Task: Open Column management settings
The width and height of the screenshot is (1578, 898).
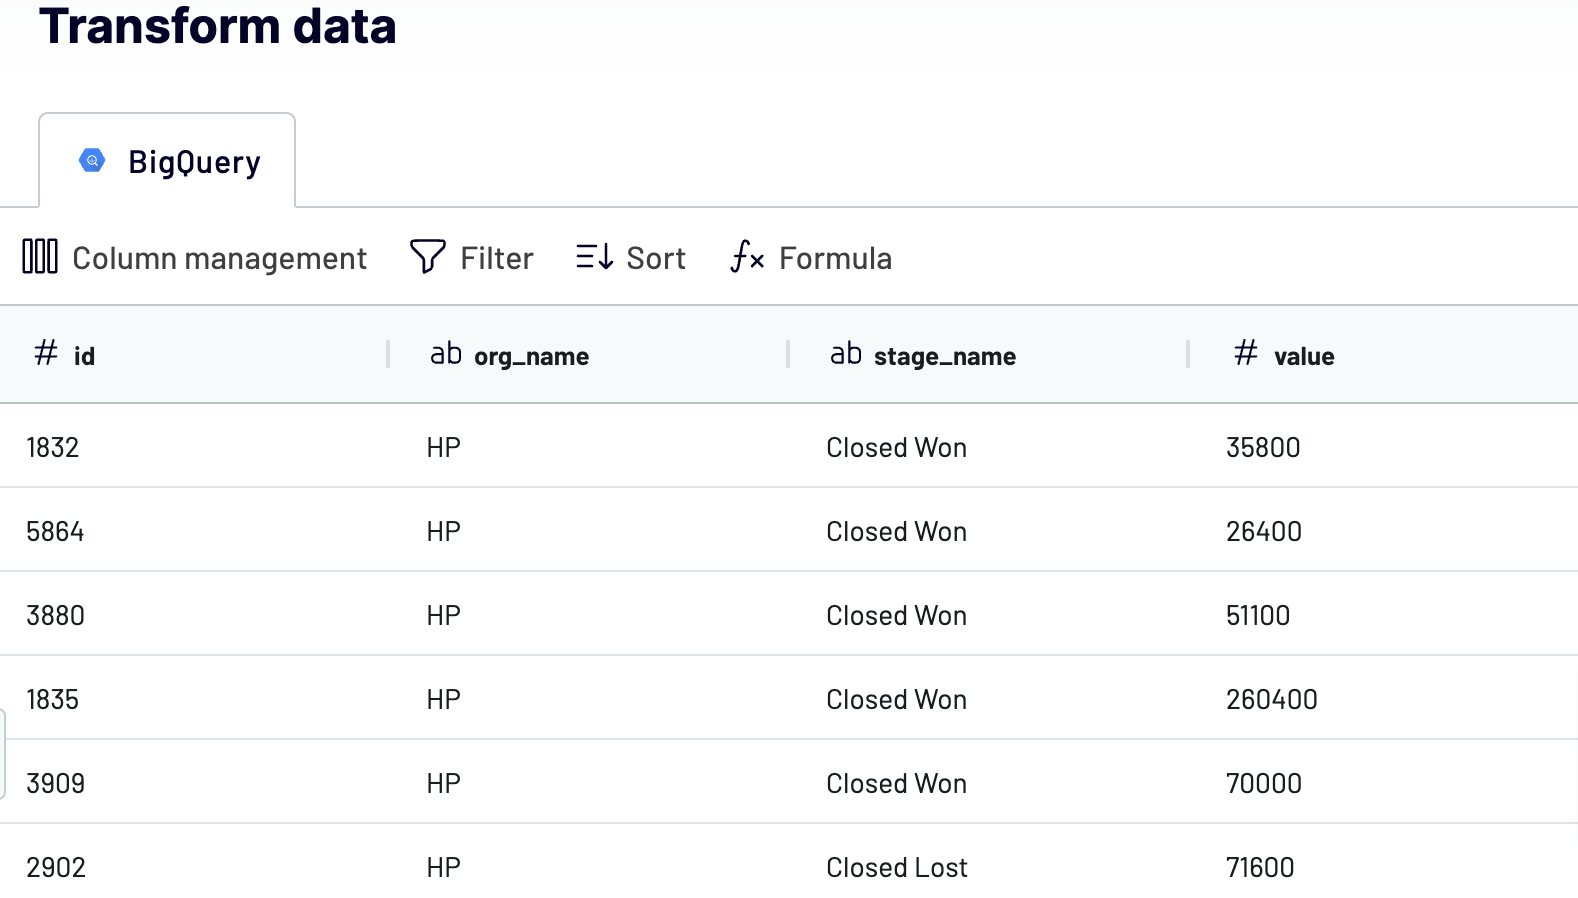Action: 219,257
